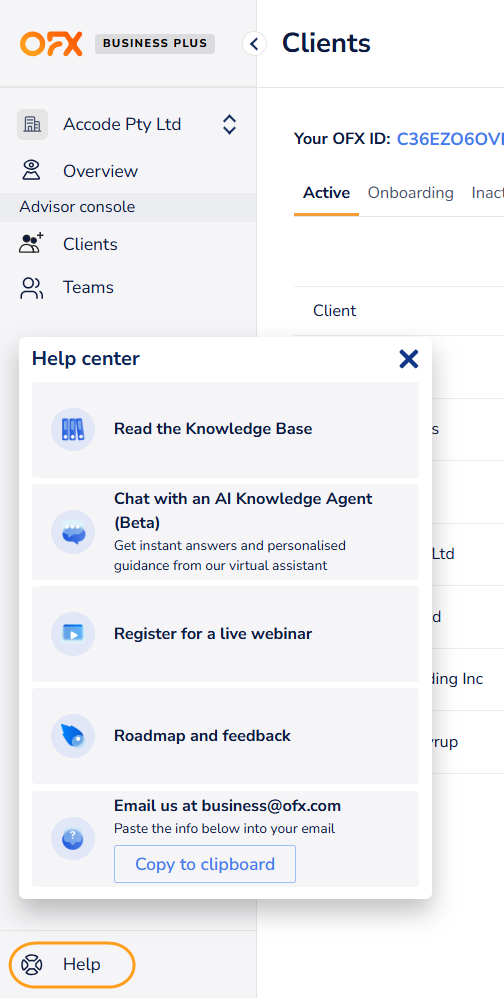The width and height of the screenshot is (504, 998).
Task: Start Chat with an AI Knowledge Agent
Action: pyautogui.click(x=225, y=532)
